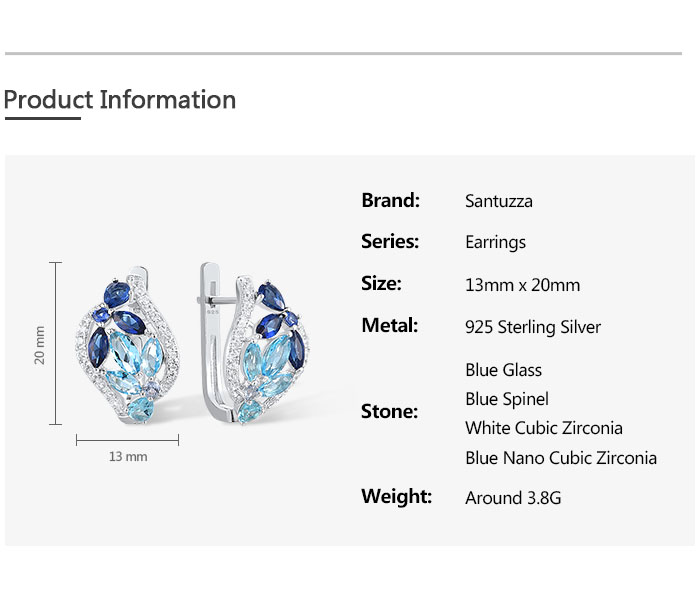Viewport: 700px width, 596px height.
Task: Click the Around 3.8G weight value
Action: click(513, 498)
